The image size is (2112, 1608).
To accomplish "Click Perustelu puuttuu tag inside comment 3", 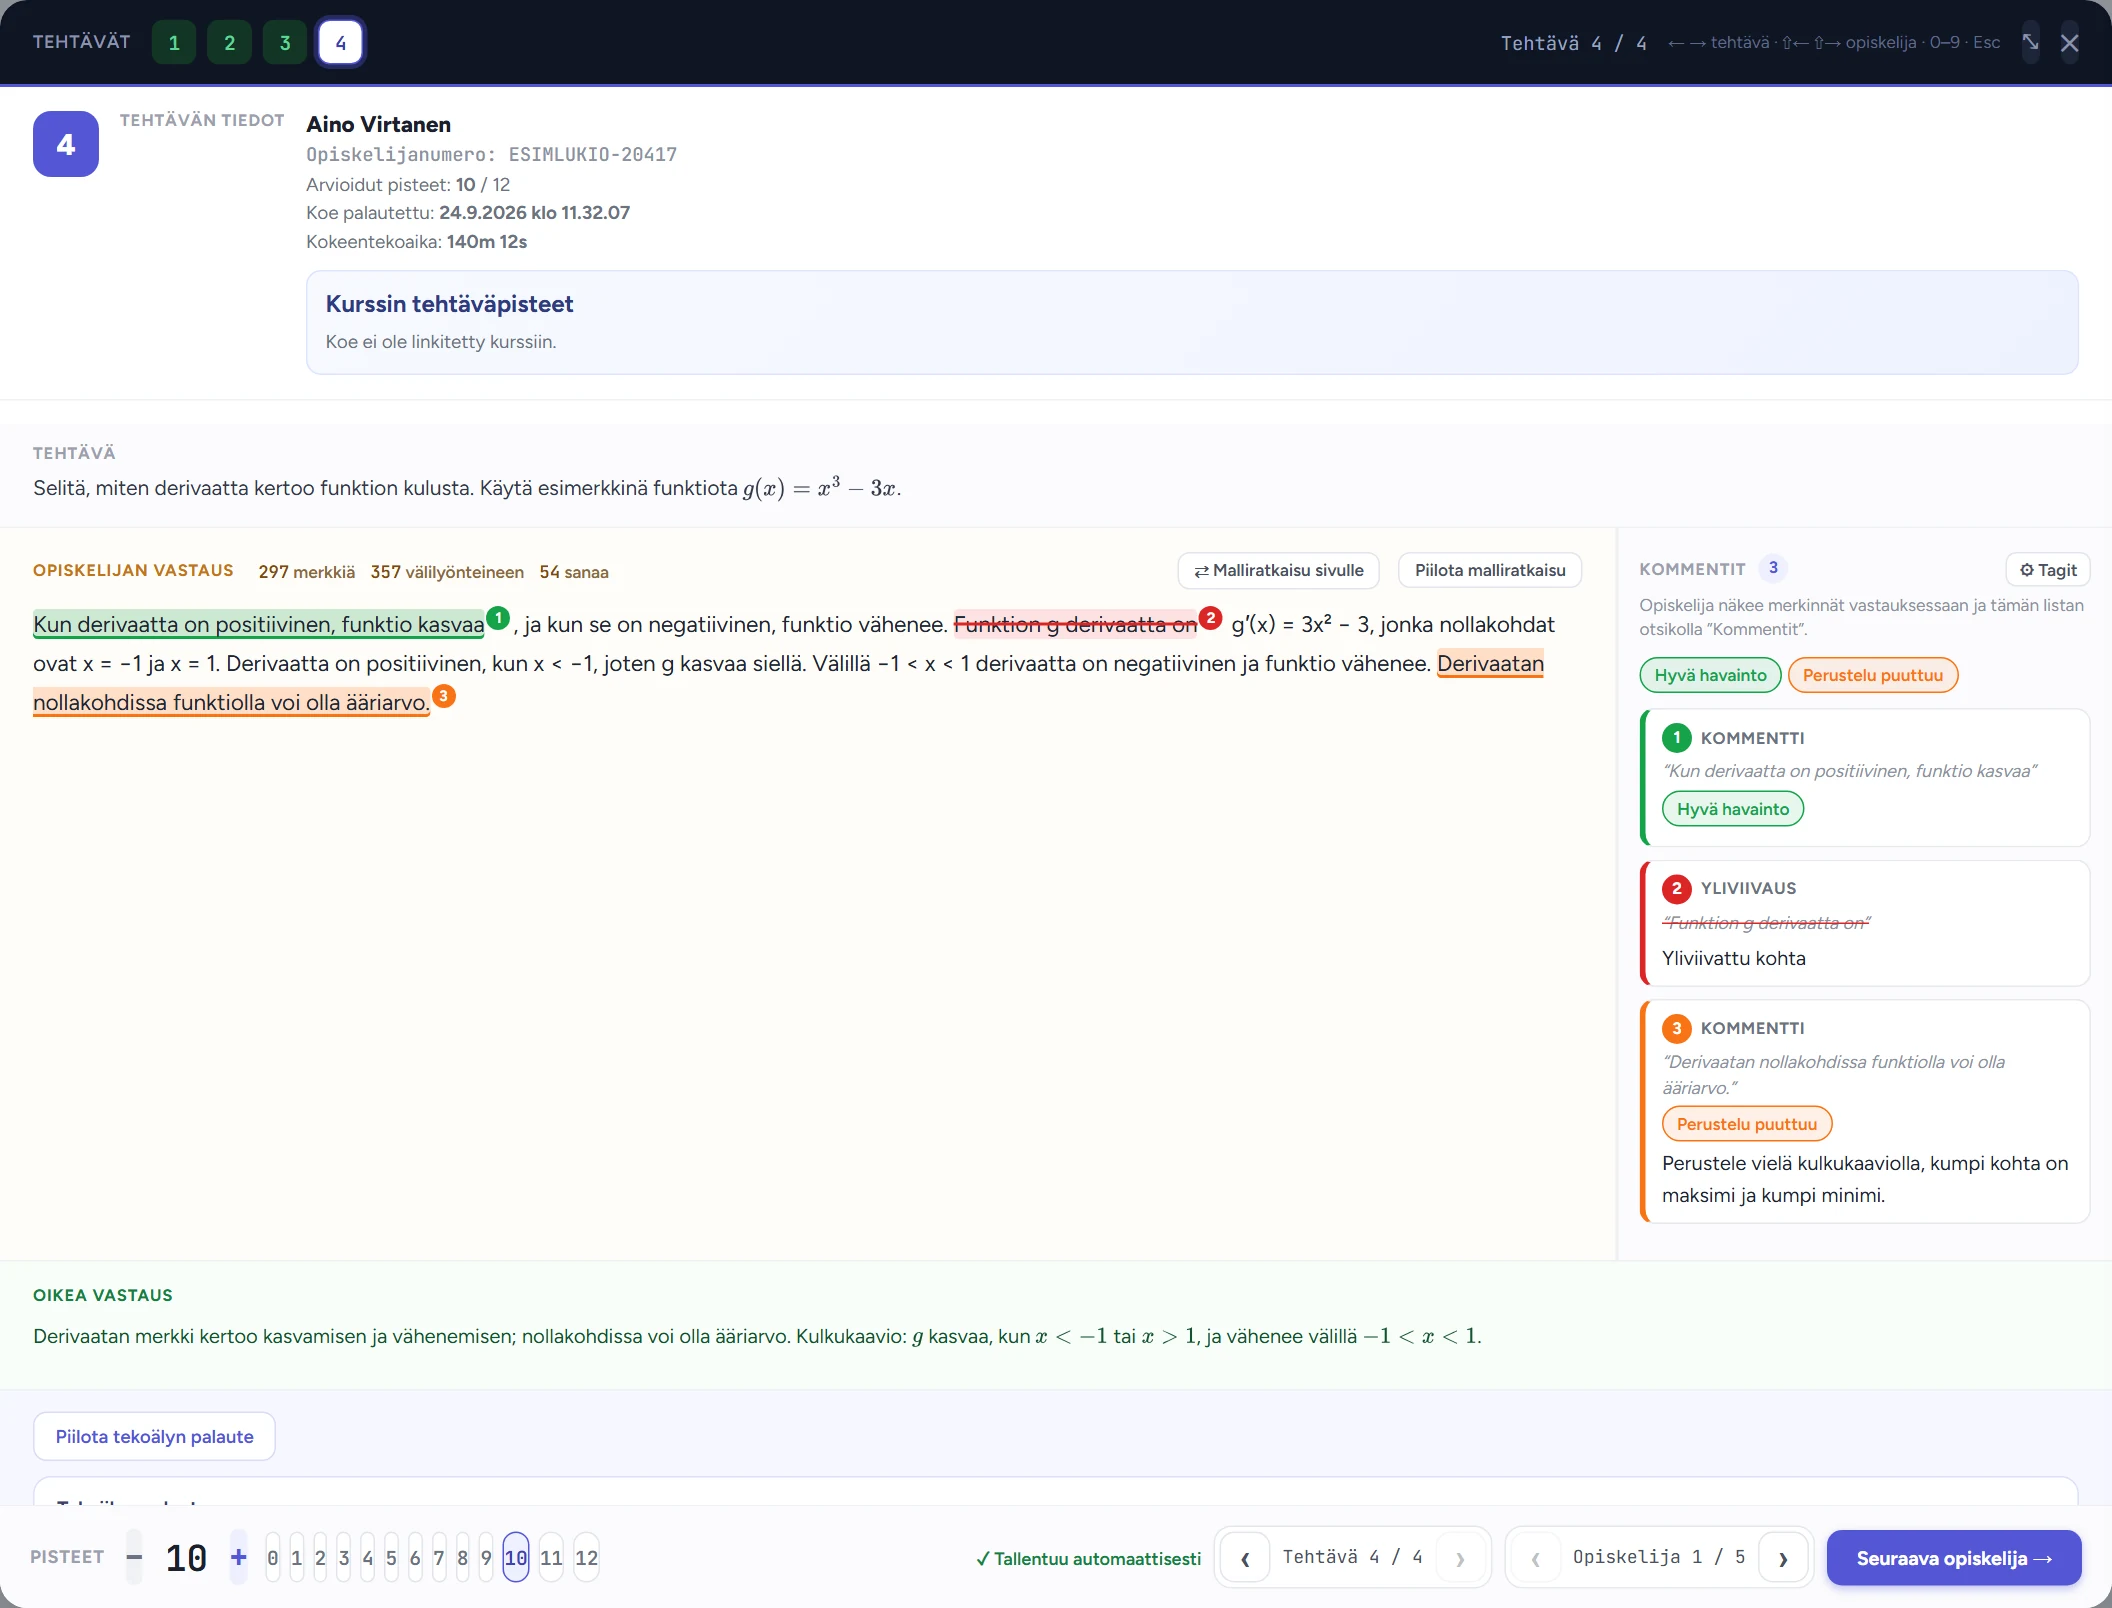I will (1747, 1124).
